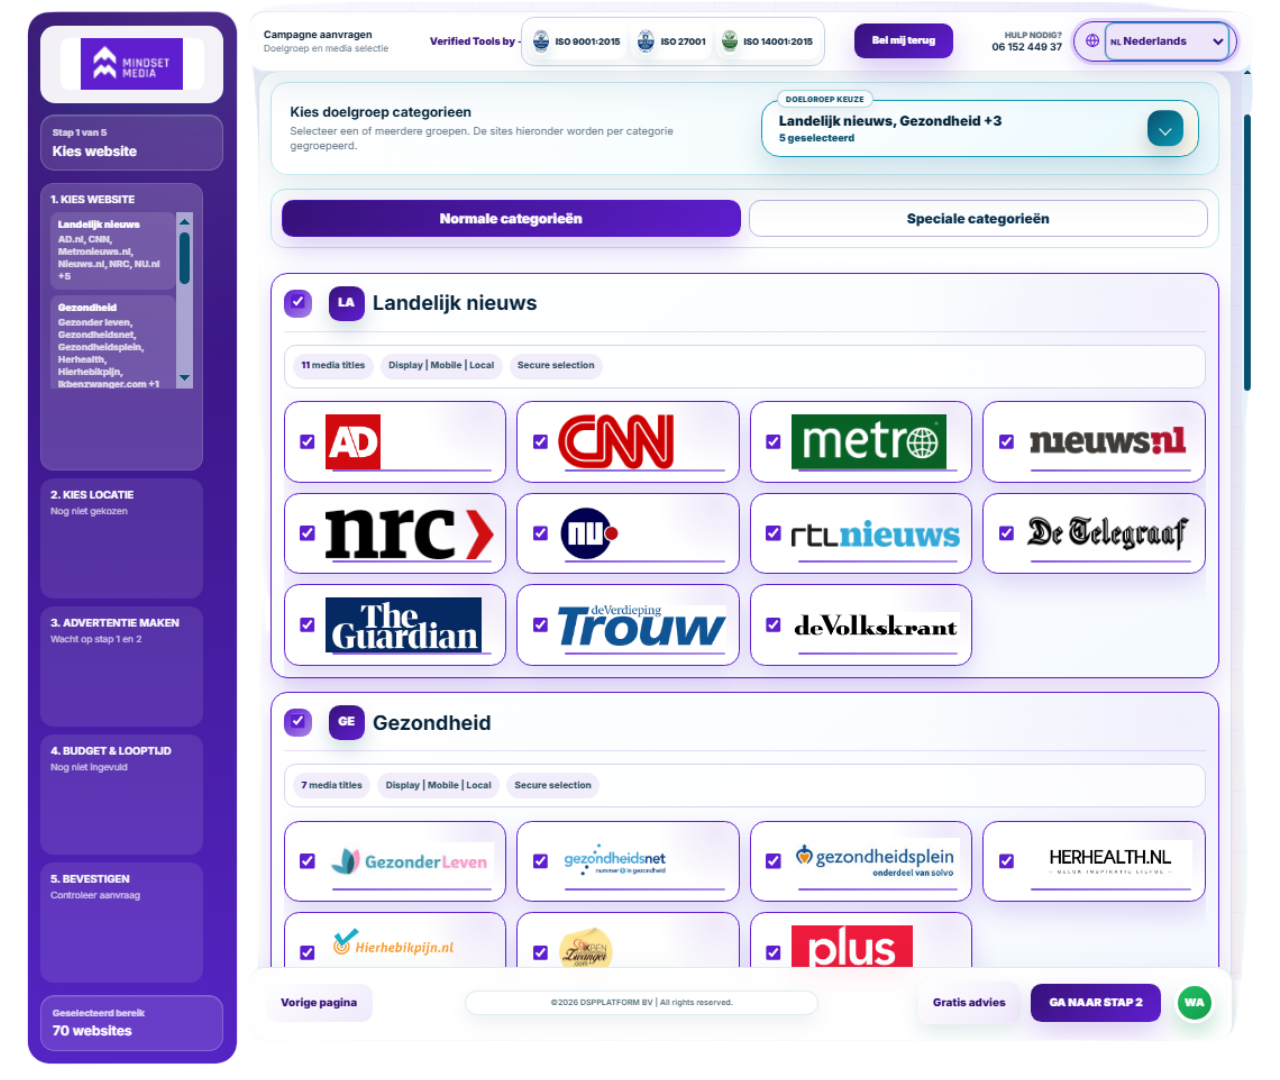The width and height of the screenshot is (1280, 1080).
Task: Click the Plus magazine logo
Action: (x=852, y=947)
